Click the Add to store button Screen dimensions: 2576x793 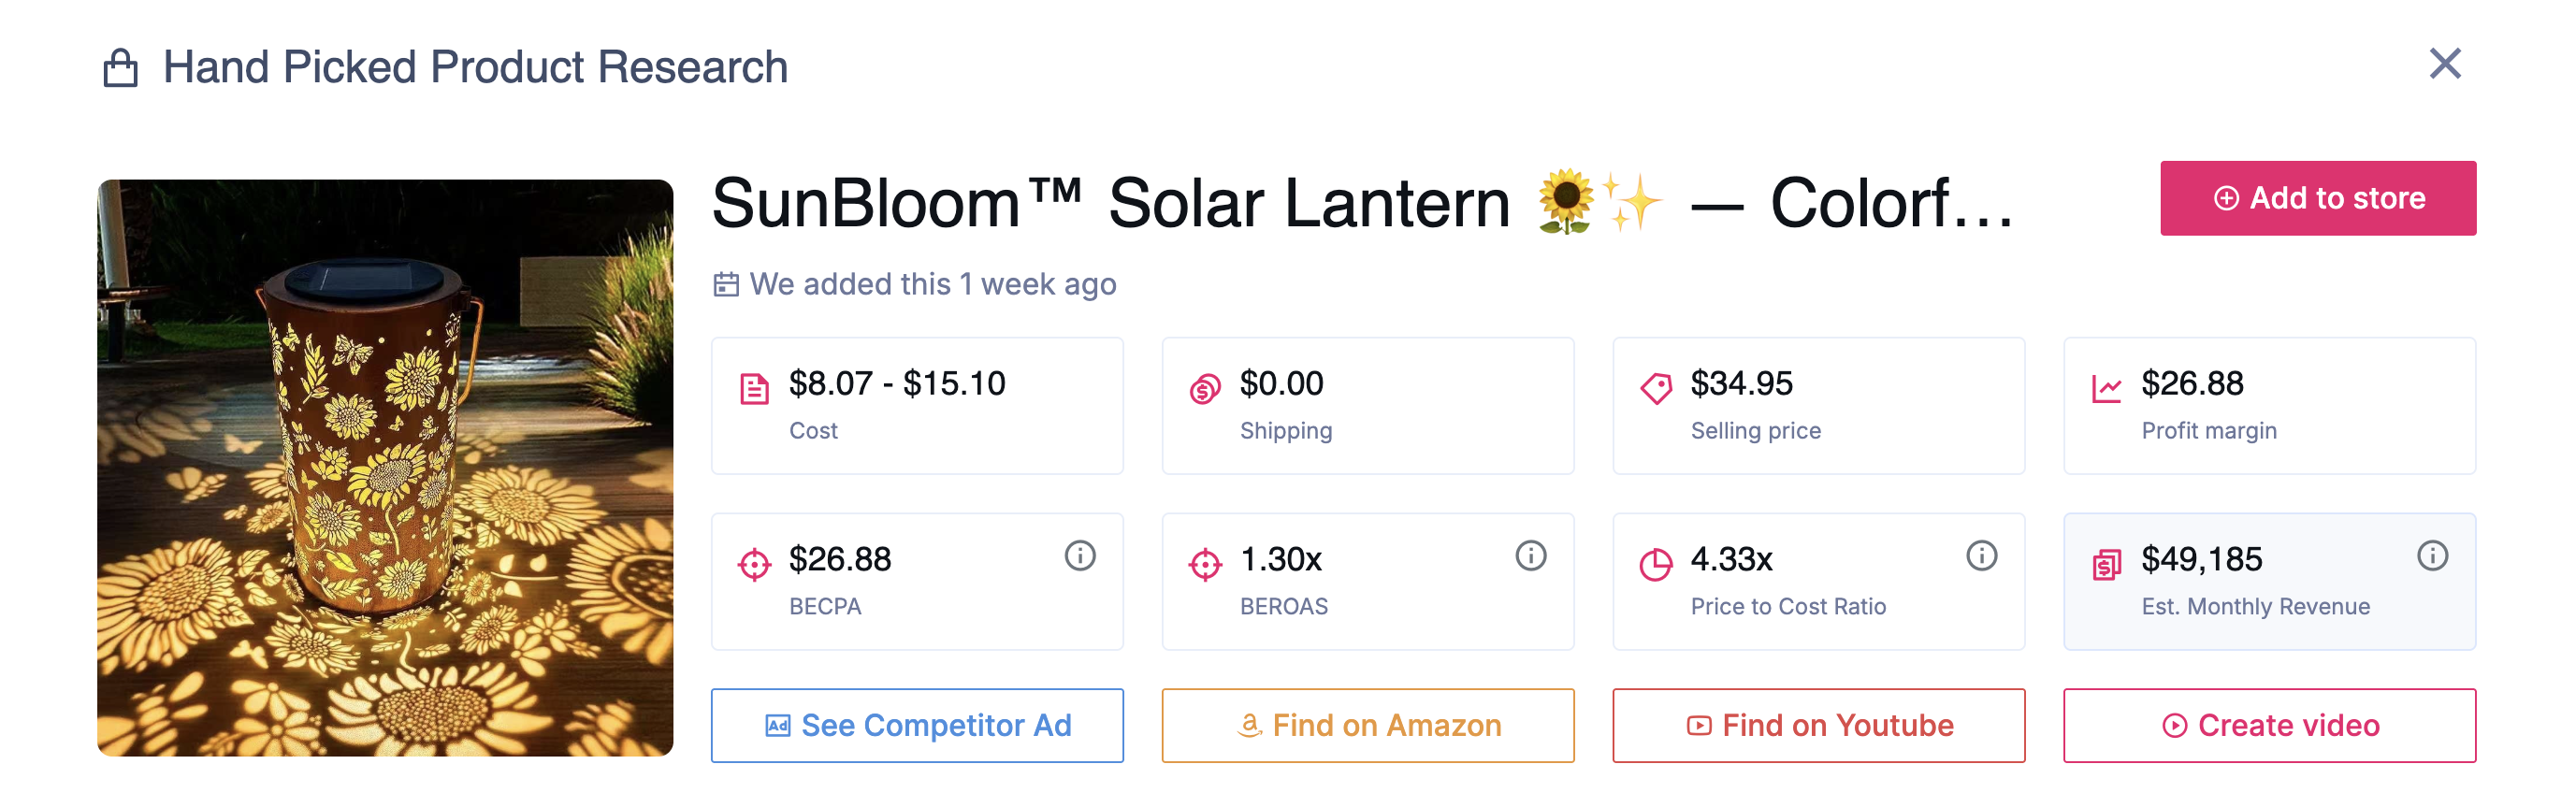(2318, 198)
